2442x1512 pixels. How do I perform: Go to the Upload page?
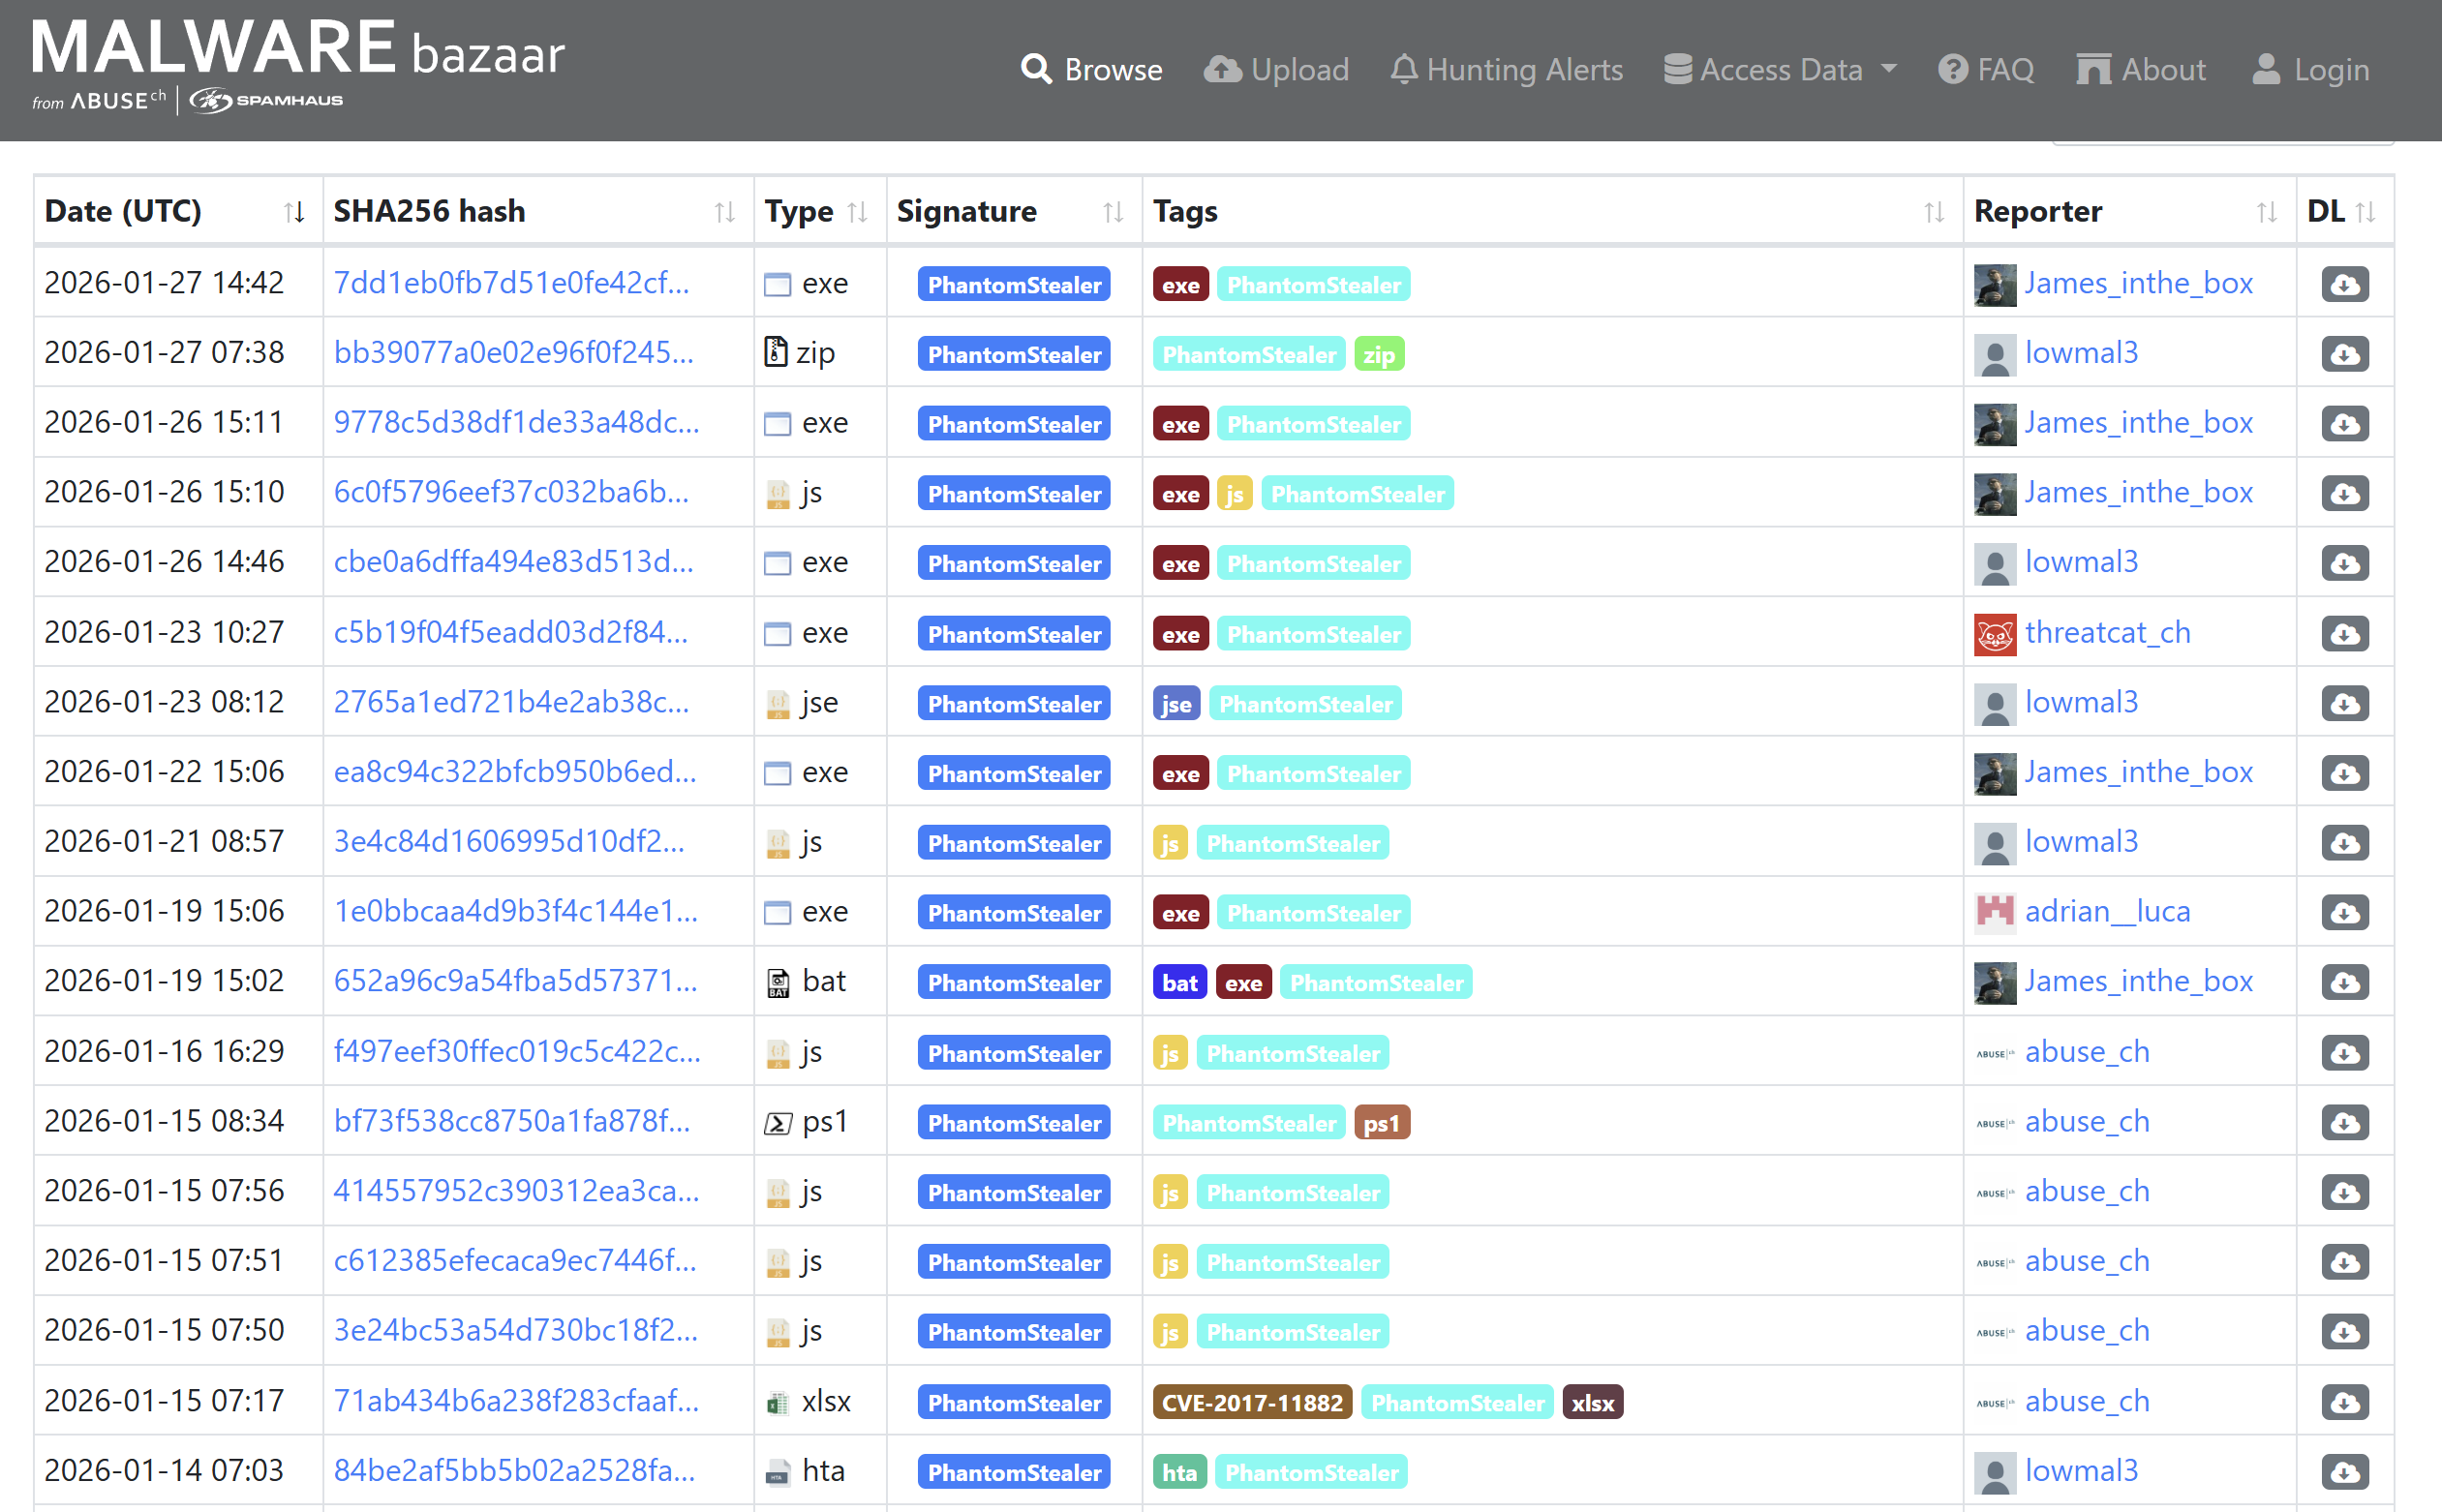click(1276, 70)
